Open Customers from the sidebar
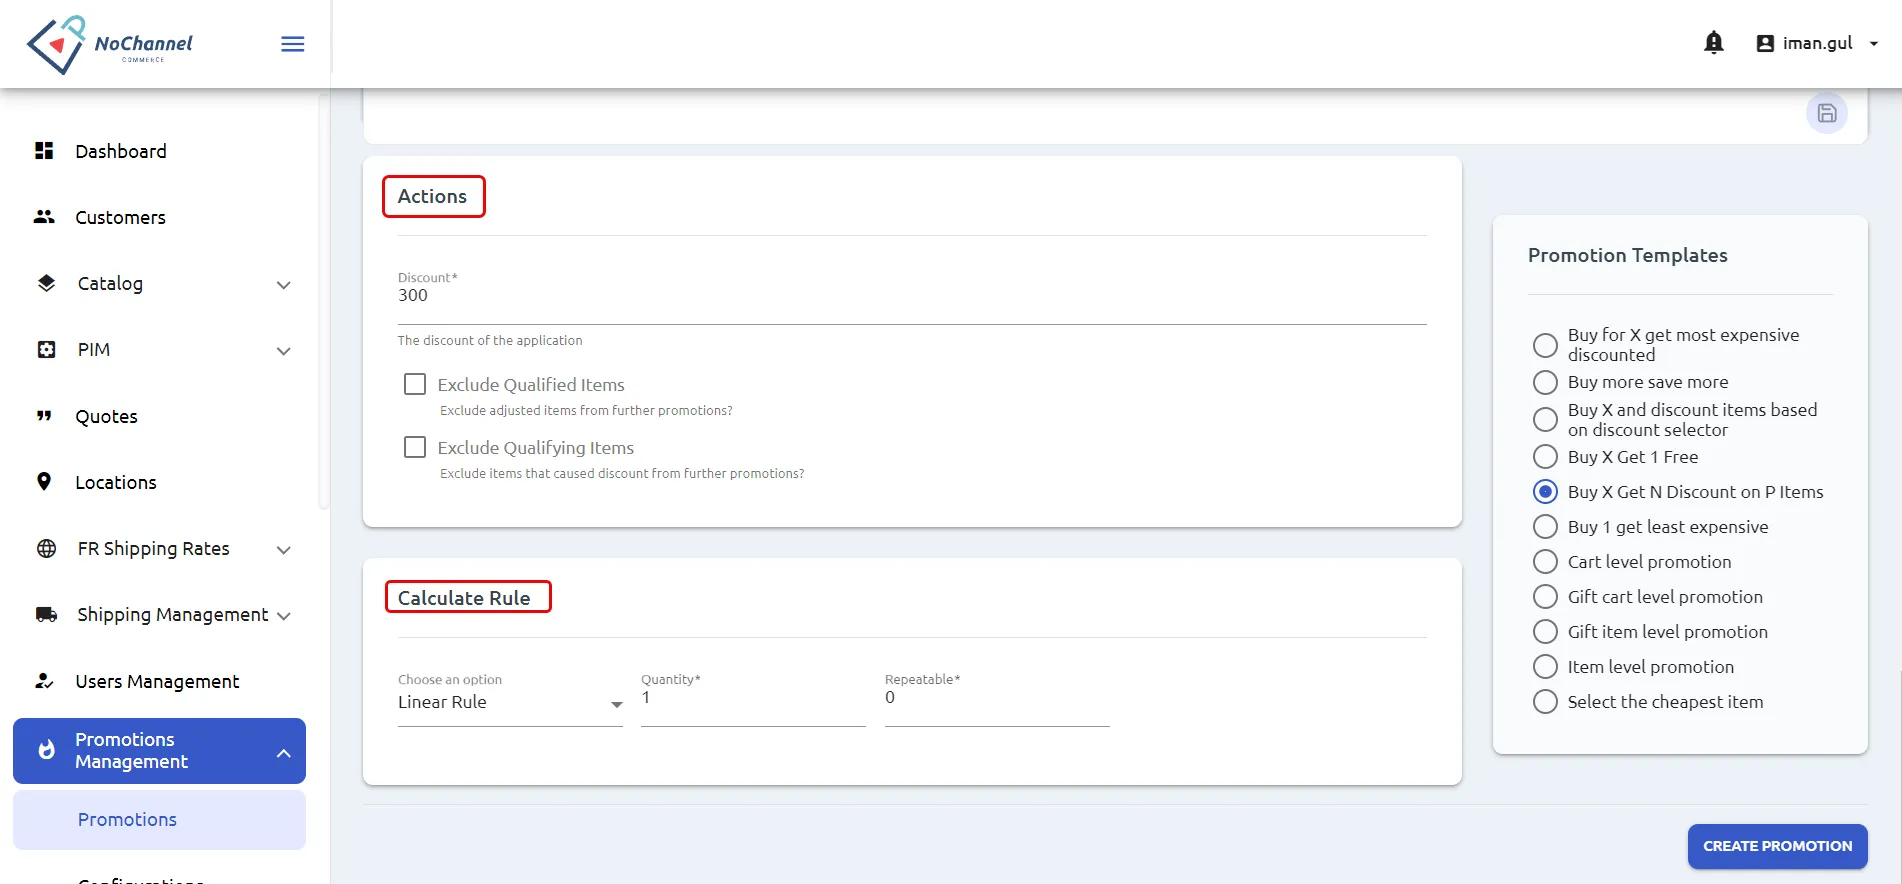The width and height of the screenshot is (1902, 884). (x=121, y=217)
